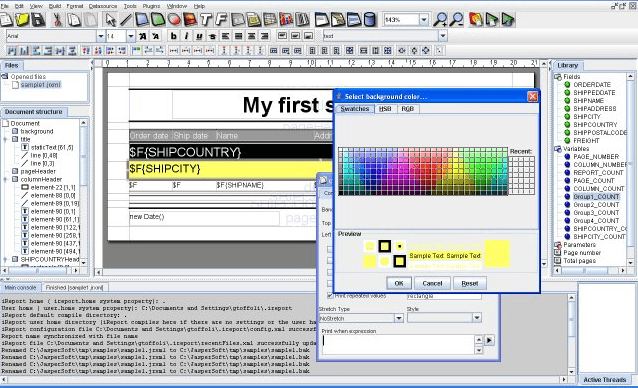
Task: Toggle underline formatting
Action: 199,36
